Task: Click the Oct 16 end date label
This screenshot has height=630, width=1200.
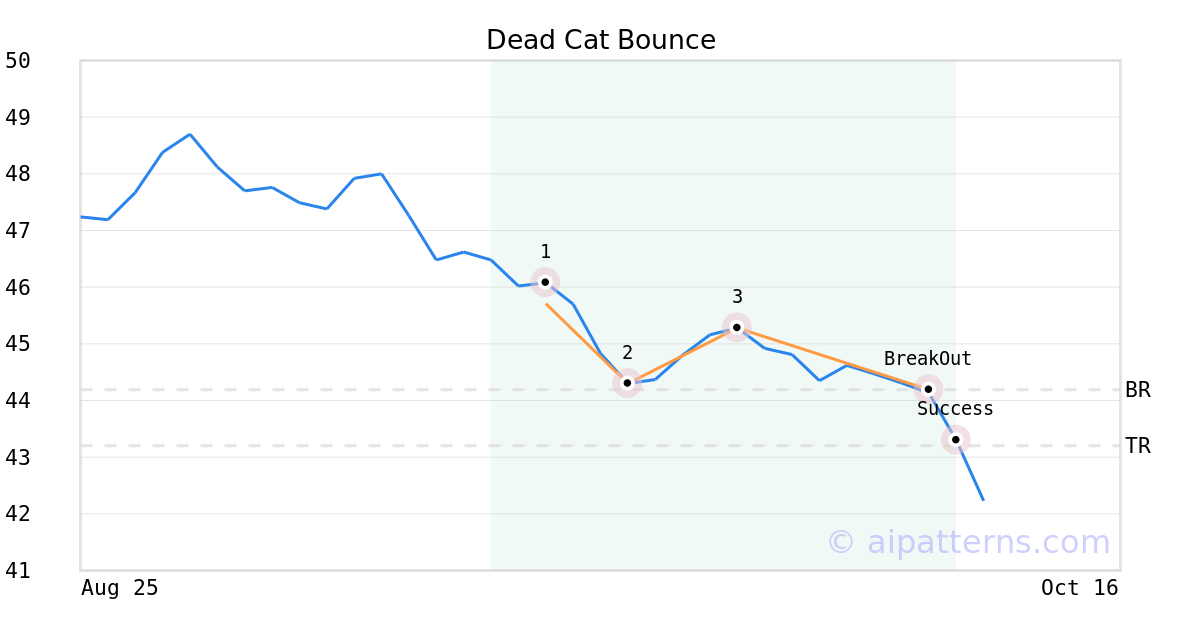Action: (x=1080, y=588)
